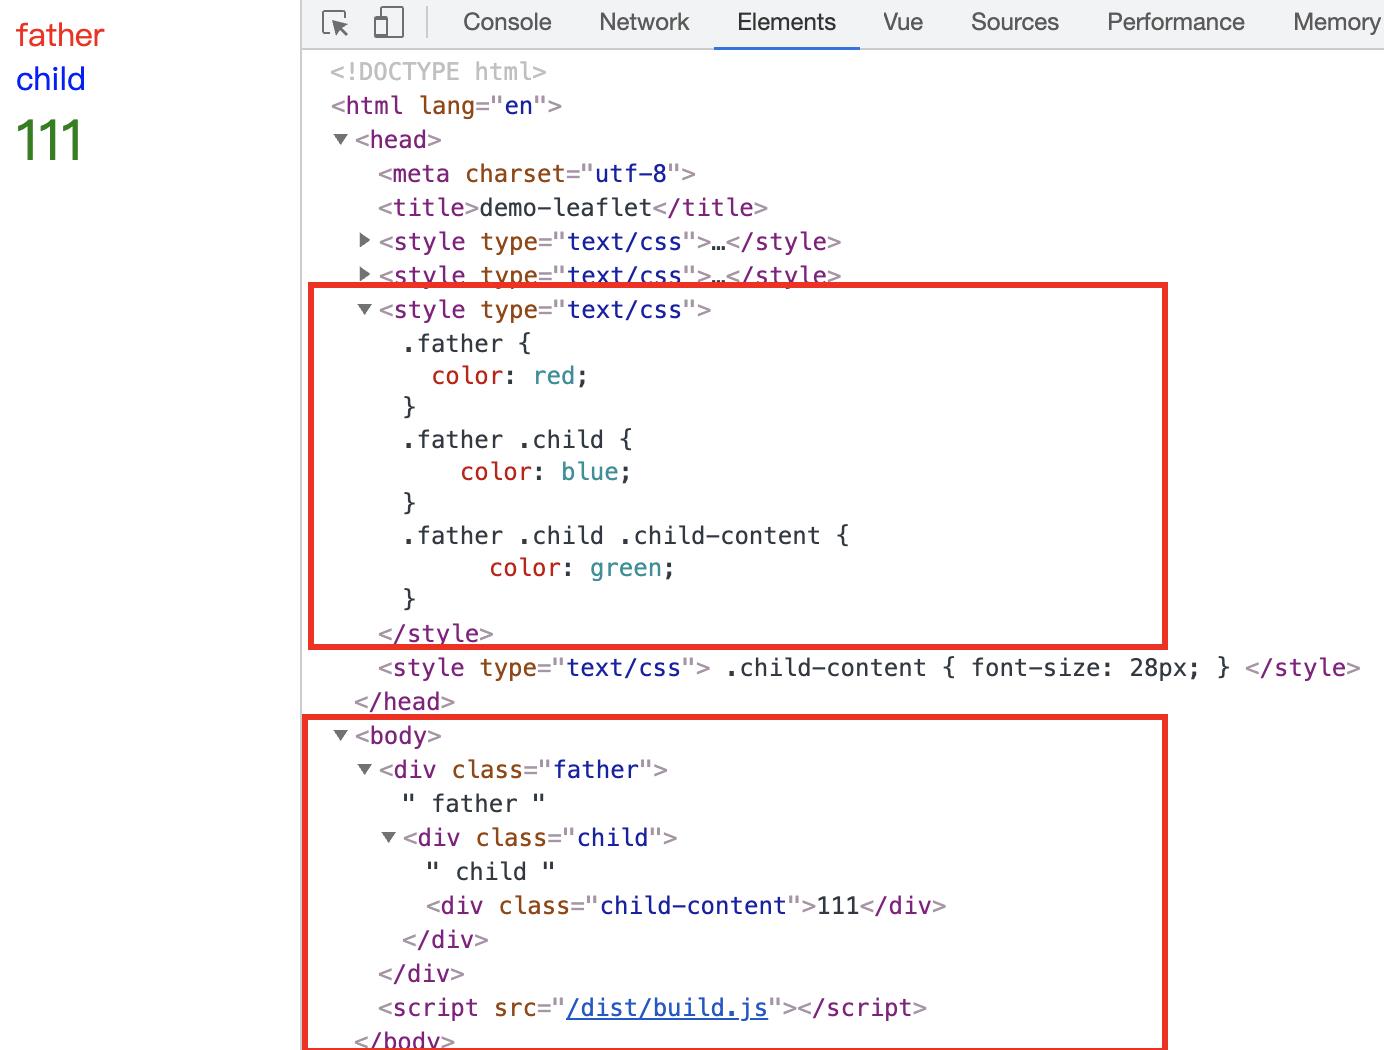Screen dimensions: 1384x1050
Task: Collapse the body element node
Action: point(341,736)
